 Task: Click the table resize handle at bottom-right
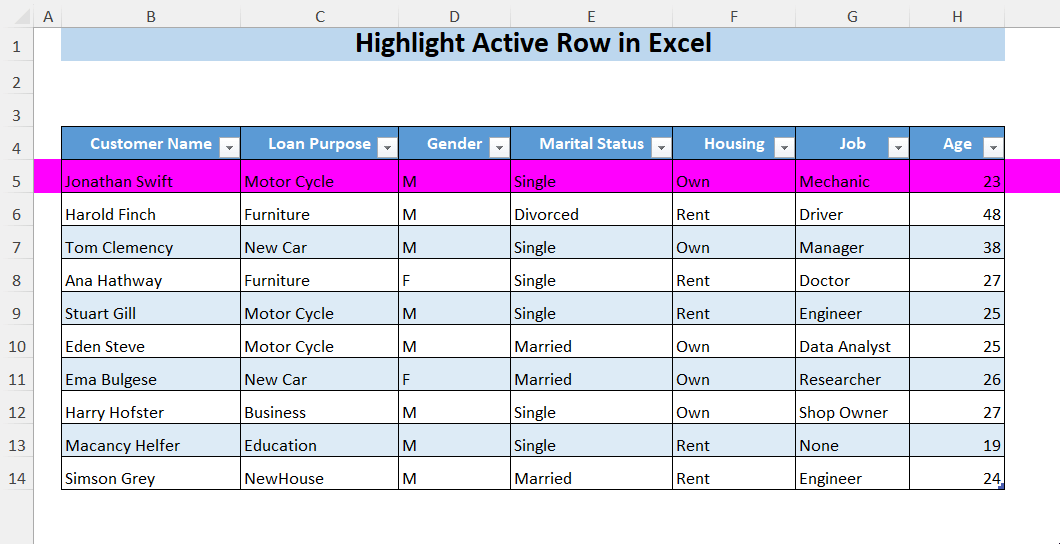tap(1000, 486)
